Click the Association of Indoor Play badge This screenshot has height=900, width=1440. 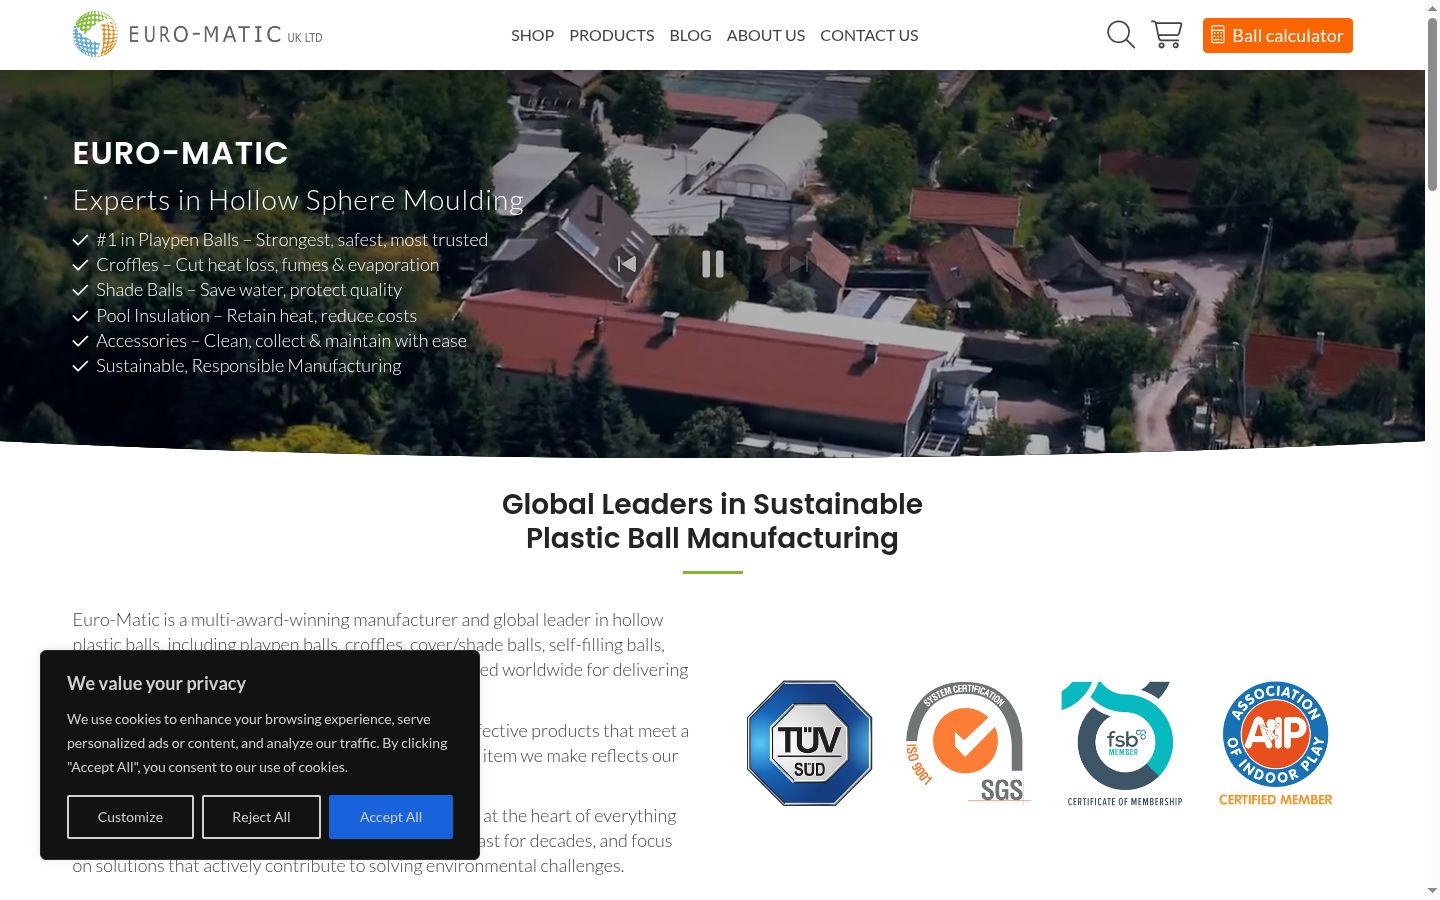coord(1276,744)
